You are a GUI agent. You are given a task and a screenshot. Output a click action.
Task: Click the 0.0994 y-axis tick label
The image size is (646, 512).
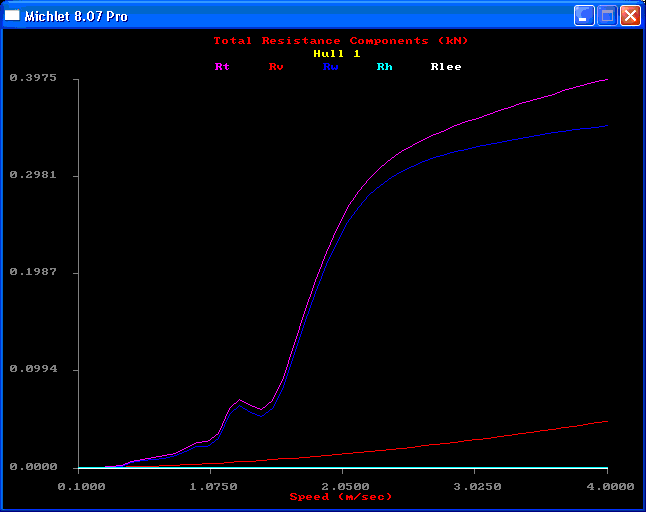(33, 370)
